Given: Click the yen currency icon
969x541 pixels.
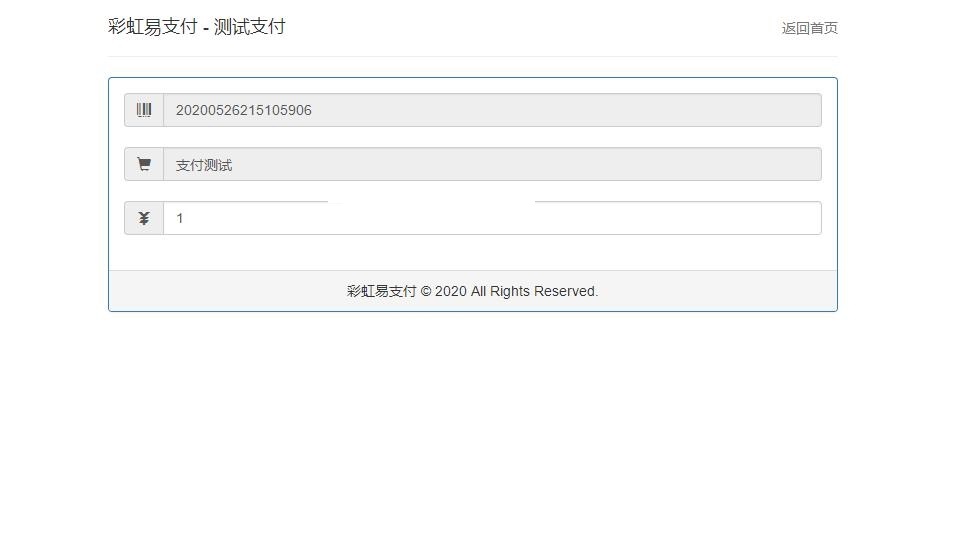Looking at the screenshot, I should click(x=144, y=218).
